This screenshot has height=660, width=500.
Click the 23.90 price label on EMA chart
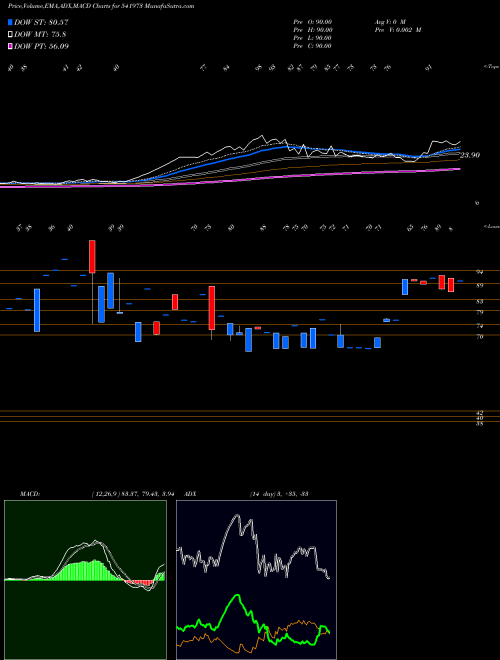click(x=470, y=155)
